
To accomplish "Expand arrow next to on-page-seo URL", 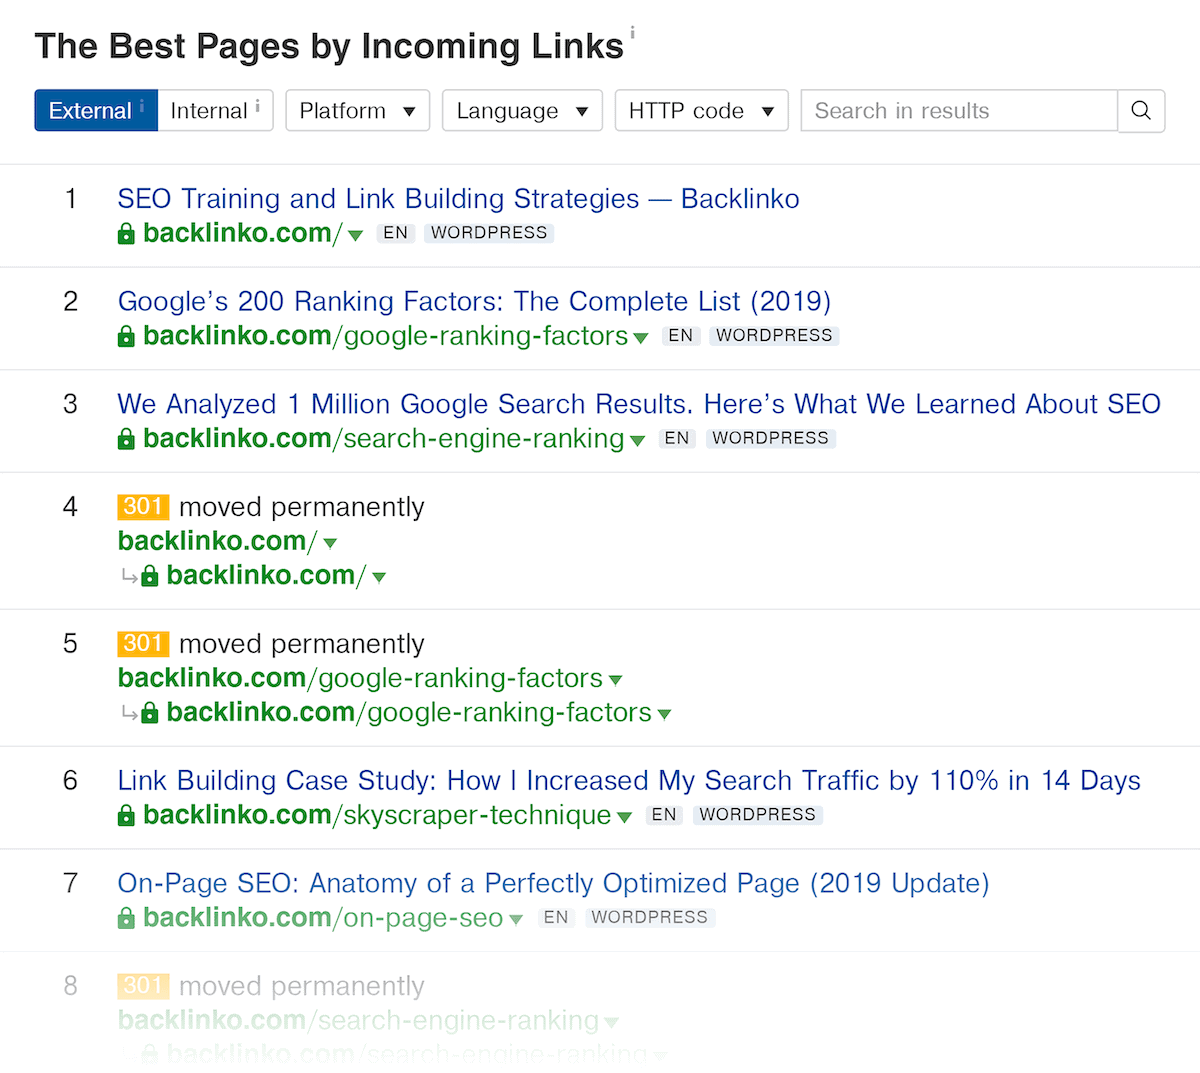I will click(x=516, y=920).
